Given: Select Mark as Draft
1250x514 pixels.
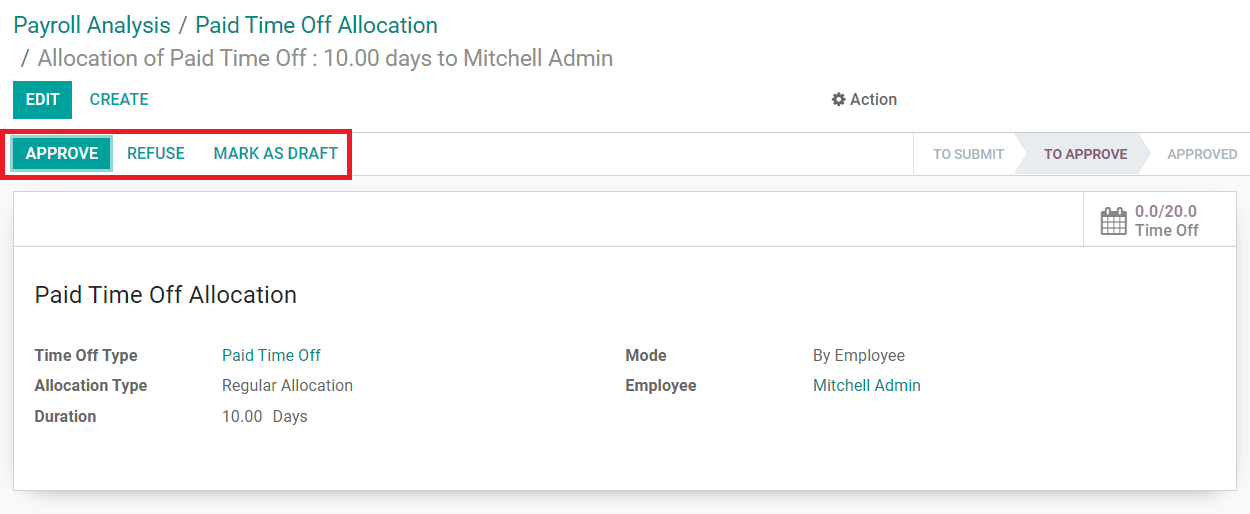Looking at the screenshot, I should pyautogui.click(x=276, y=153).
